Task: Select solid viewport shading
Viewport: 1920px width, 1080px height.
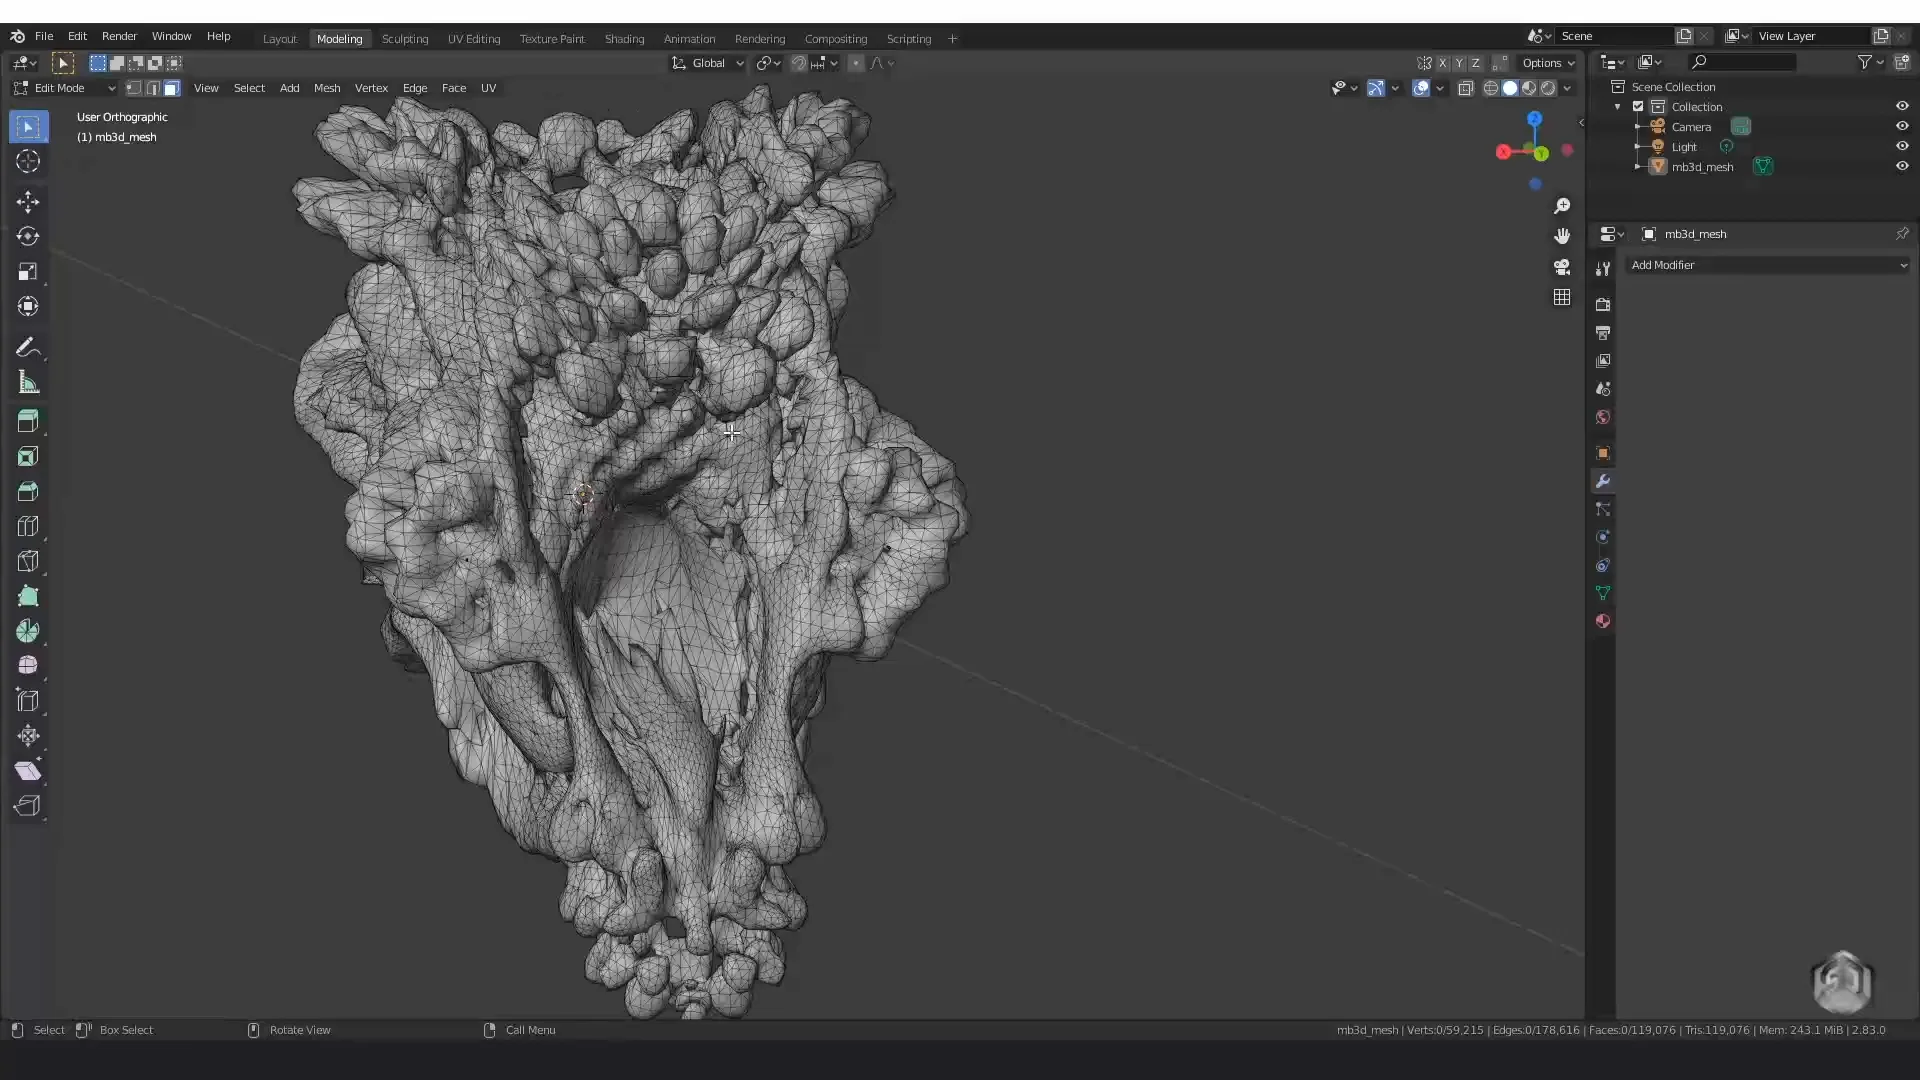Action: pos(1510,88)
